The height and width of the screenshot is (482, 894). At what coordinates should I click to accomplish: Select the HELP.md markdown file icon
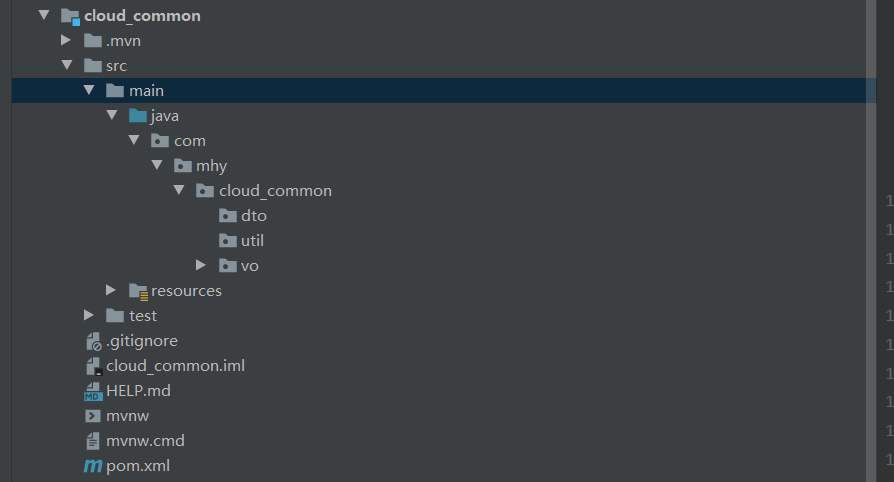(x=93, y=391)
